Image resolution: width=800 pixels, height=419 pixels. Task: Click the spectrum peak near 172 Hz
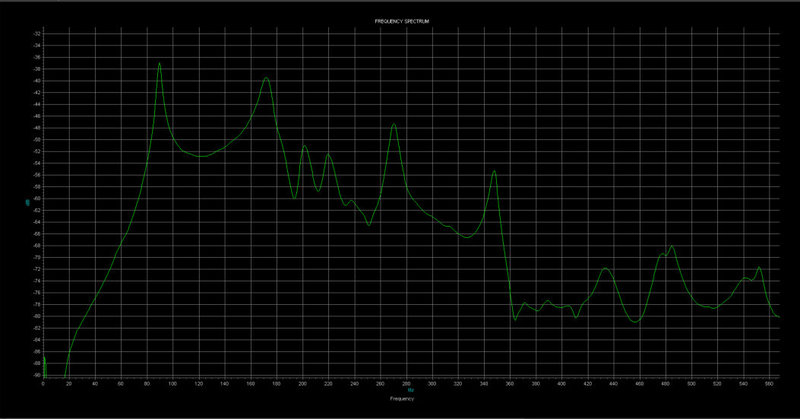(266, 78)
